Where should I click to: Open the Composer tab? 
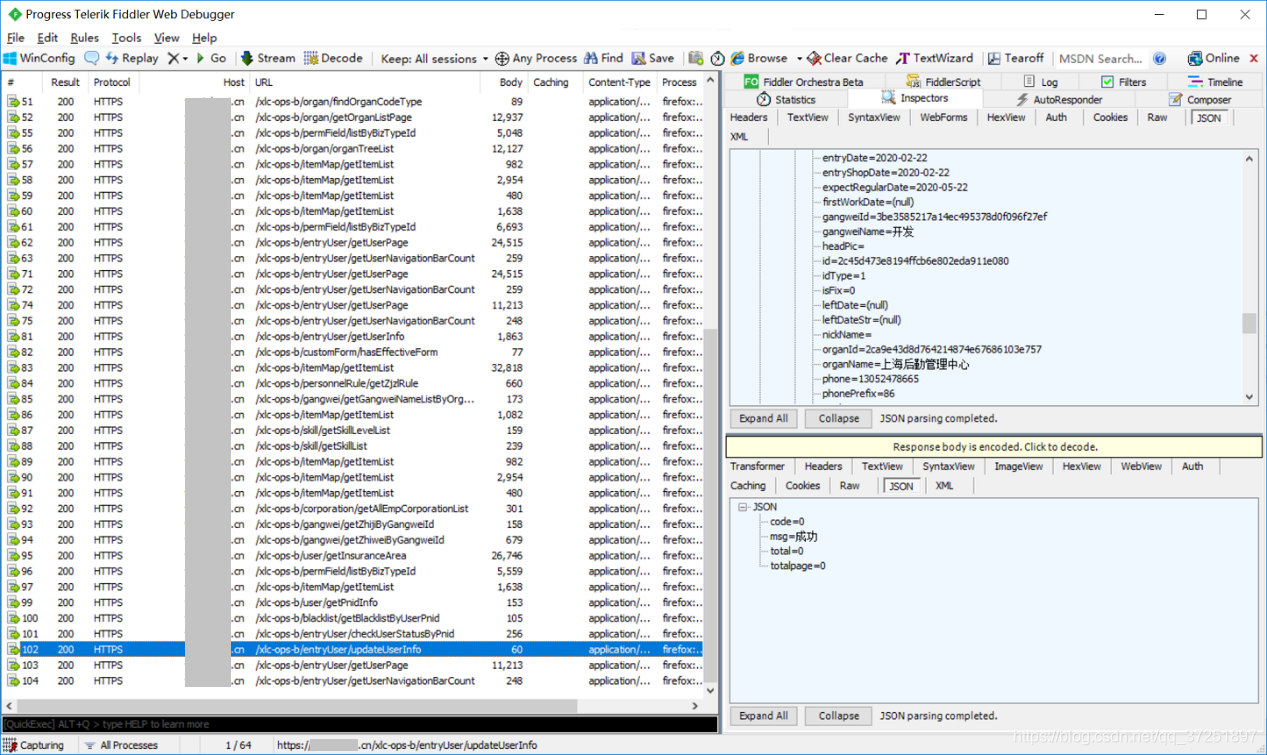pyautogui.click(x=1200, y=99)
